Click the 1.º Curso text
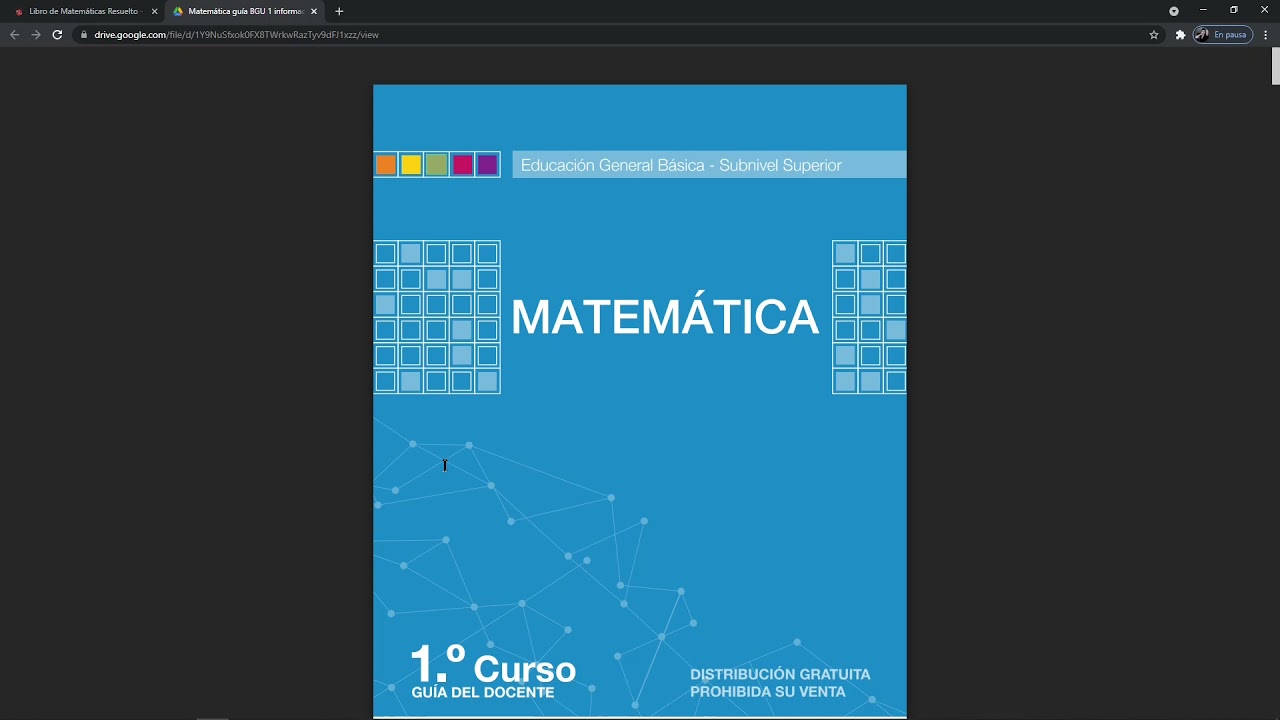This screenshot has width=1280, height=720. pos(493,665)
